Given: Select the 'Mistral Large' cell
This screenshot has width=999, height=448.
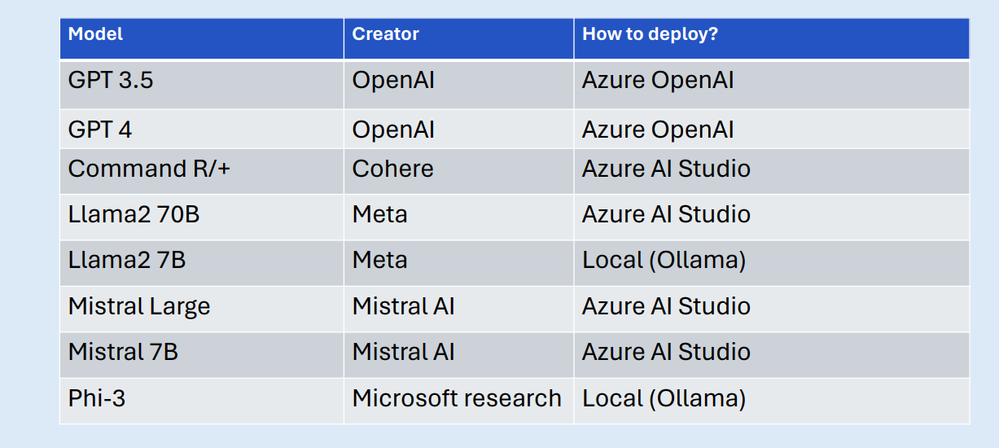Looking at the screenshot, I should [202, 309].
